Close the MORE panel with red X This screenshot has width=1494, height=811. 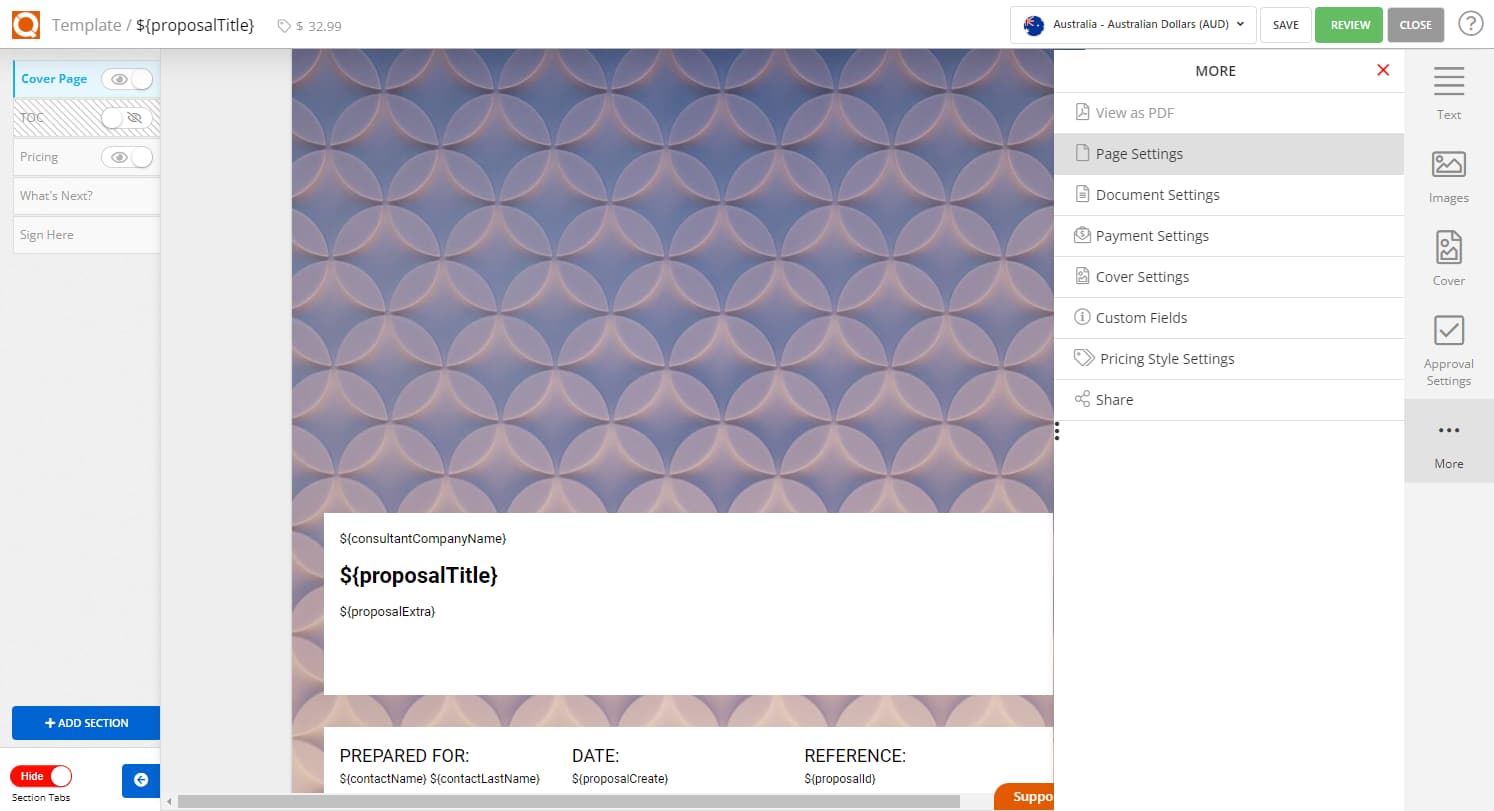pos(1383,70)
